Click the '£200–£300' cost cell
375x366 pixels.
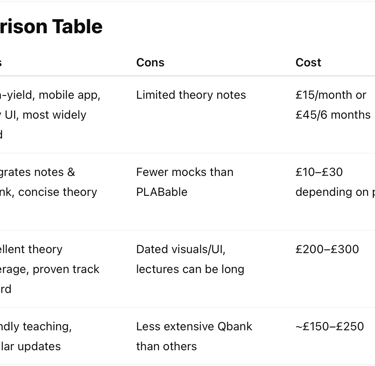[x=327, y=249]
